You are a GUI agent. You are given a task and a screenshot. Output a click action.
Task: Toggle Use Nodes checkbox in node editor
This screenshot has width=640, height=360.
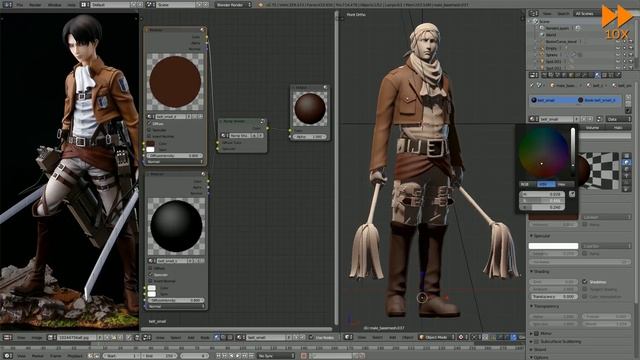311,338
